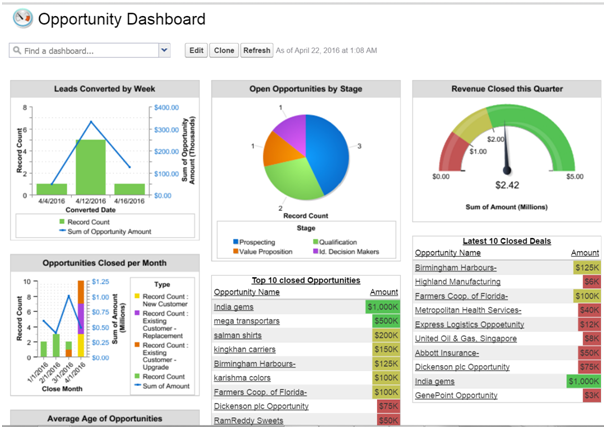Open Birmingham Harbours- in Top 10 closed list
Viewport: 606px width, 429px height.
click(255, 364)
